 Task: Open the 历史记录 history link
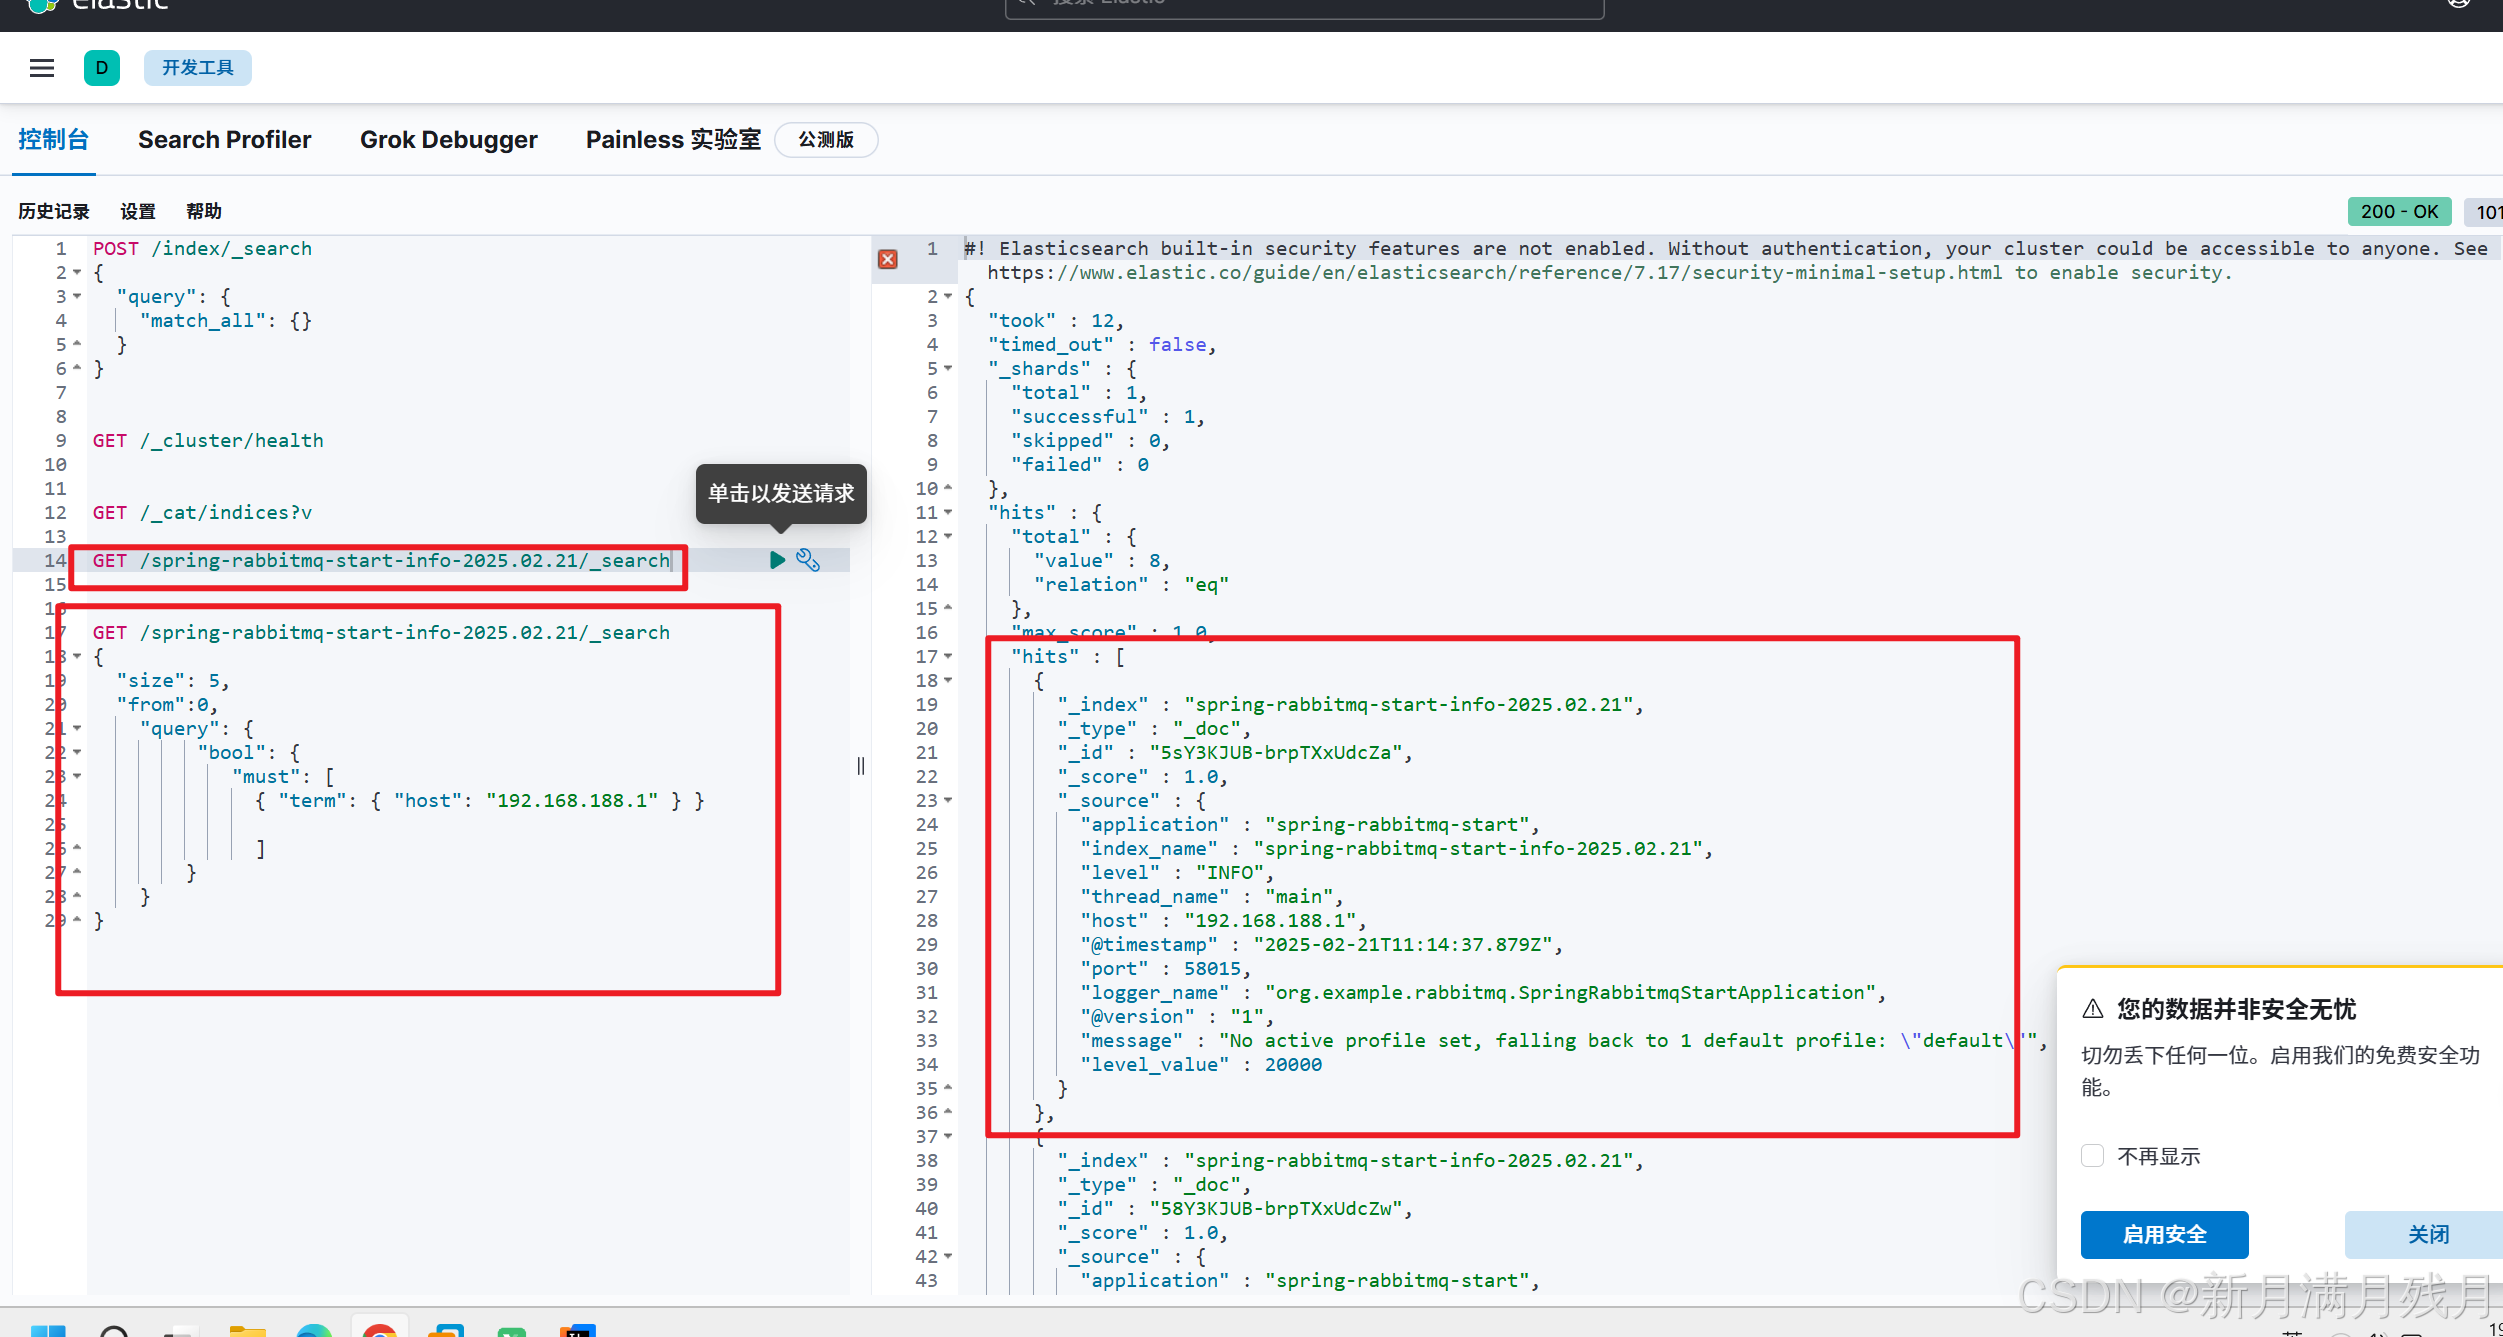coord(54,211)
